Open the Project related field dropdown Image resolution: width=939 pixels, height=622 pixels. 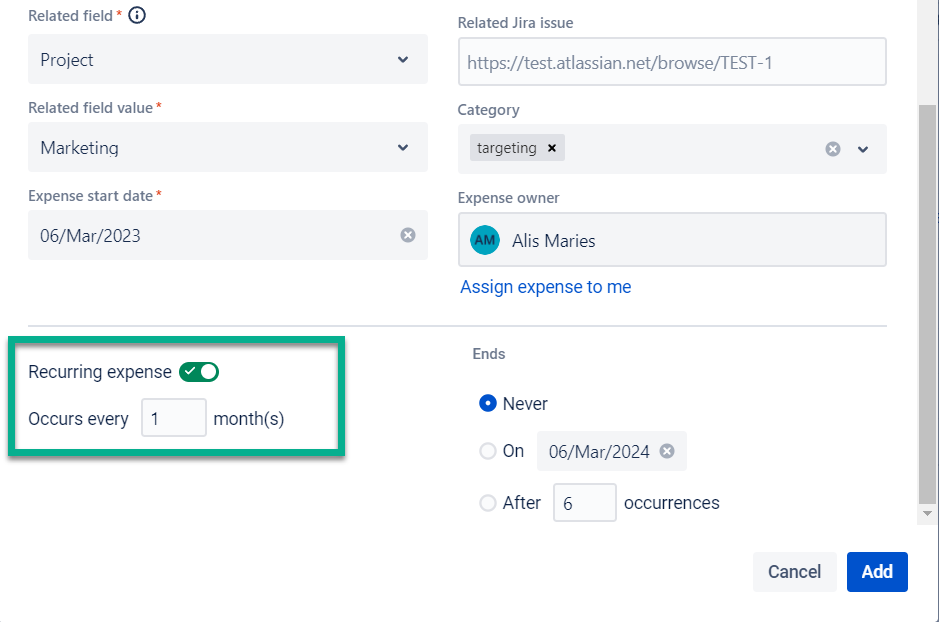[226, 59]
